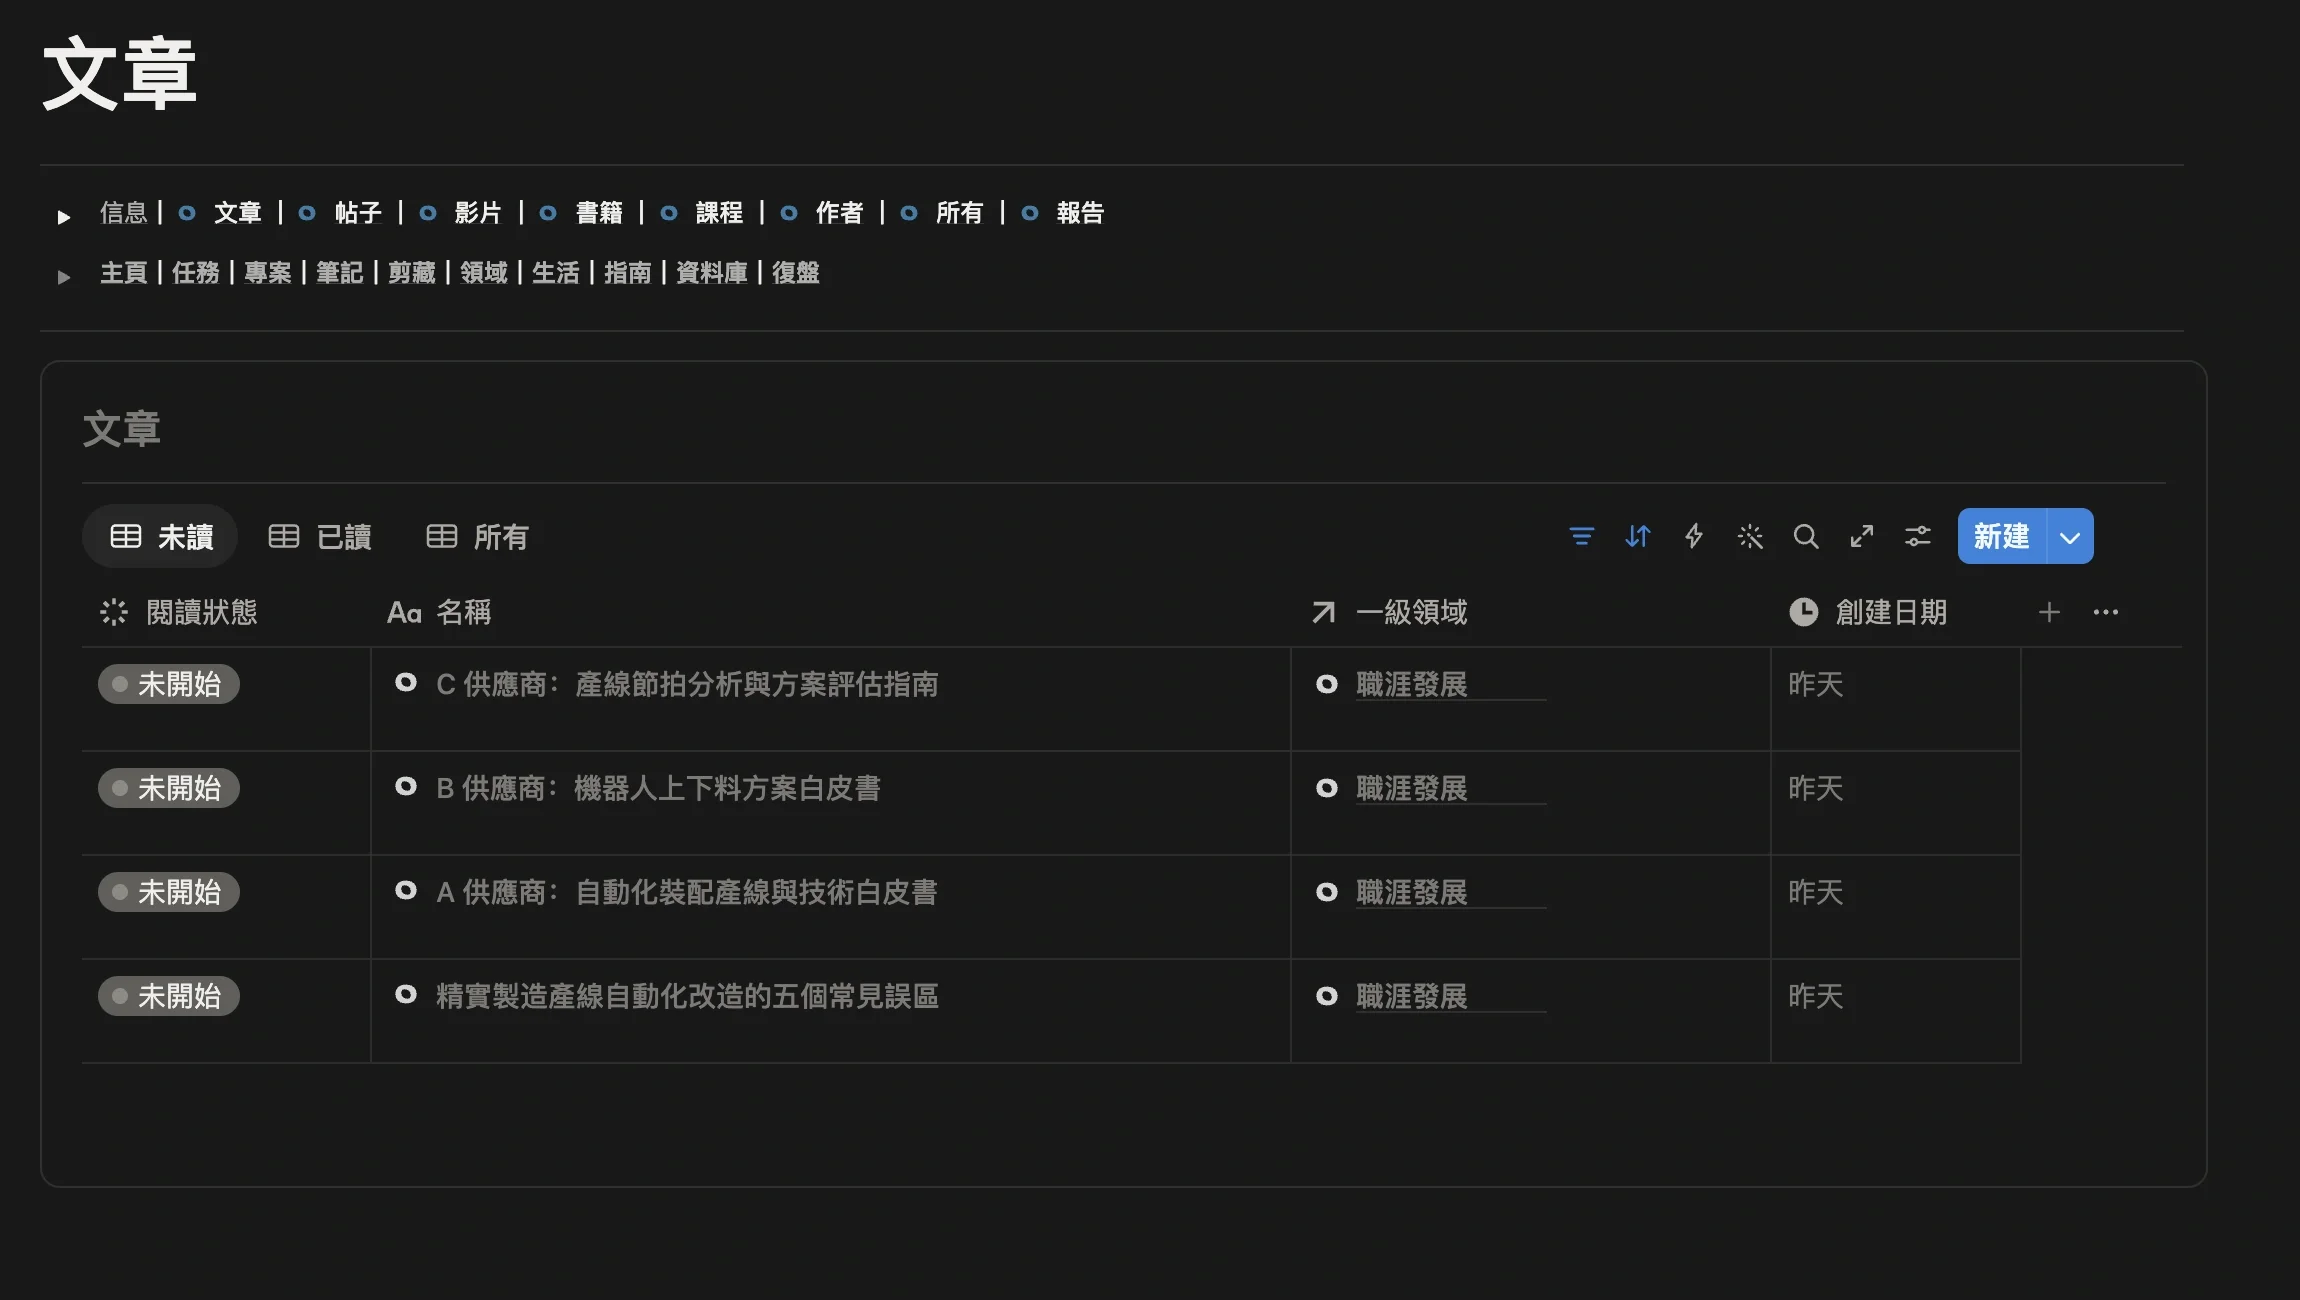Screen dimensions: 2300x1300
Task: Click the 一級領域 column header
Action: pos(1390,612)
